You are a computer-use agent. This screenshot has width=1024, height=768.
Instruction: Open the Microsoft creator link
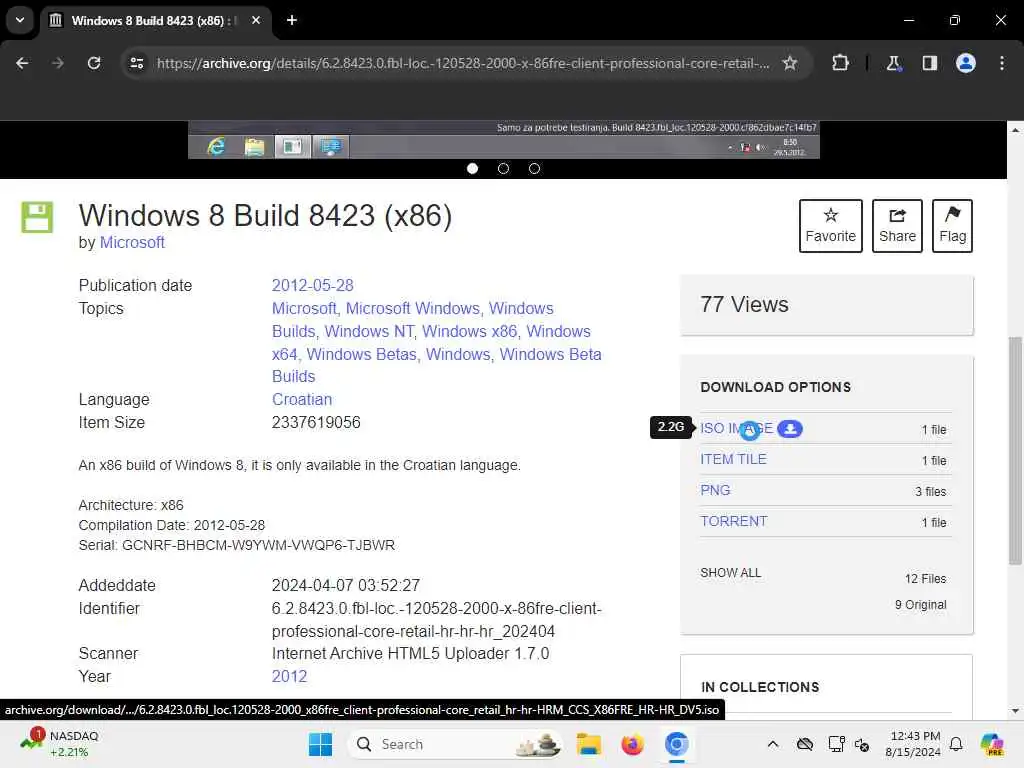click(132, 242)
